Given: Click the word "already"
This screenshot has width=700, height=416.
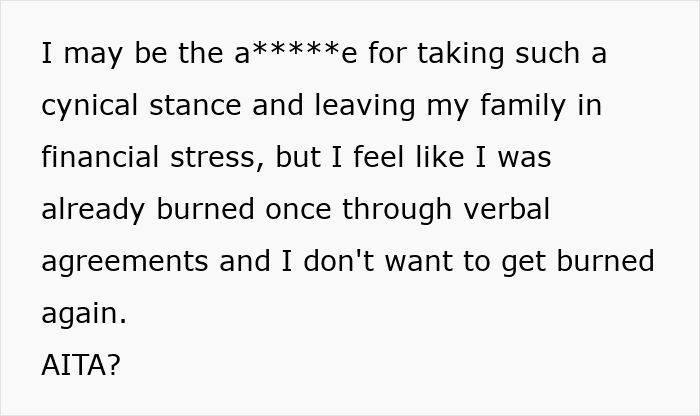Looking at the screenshot, I should (91, 210).
